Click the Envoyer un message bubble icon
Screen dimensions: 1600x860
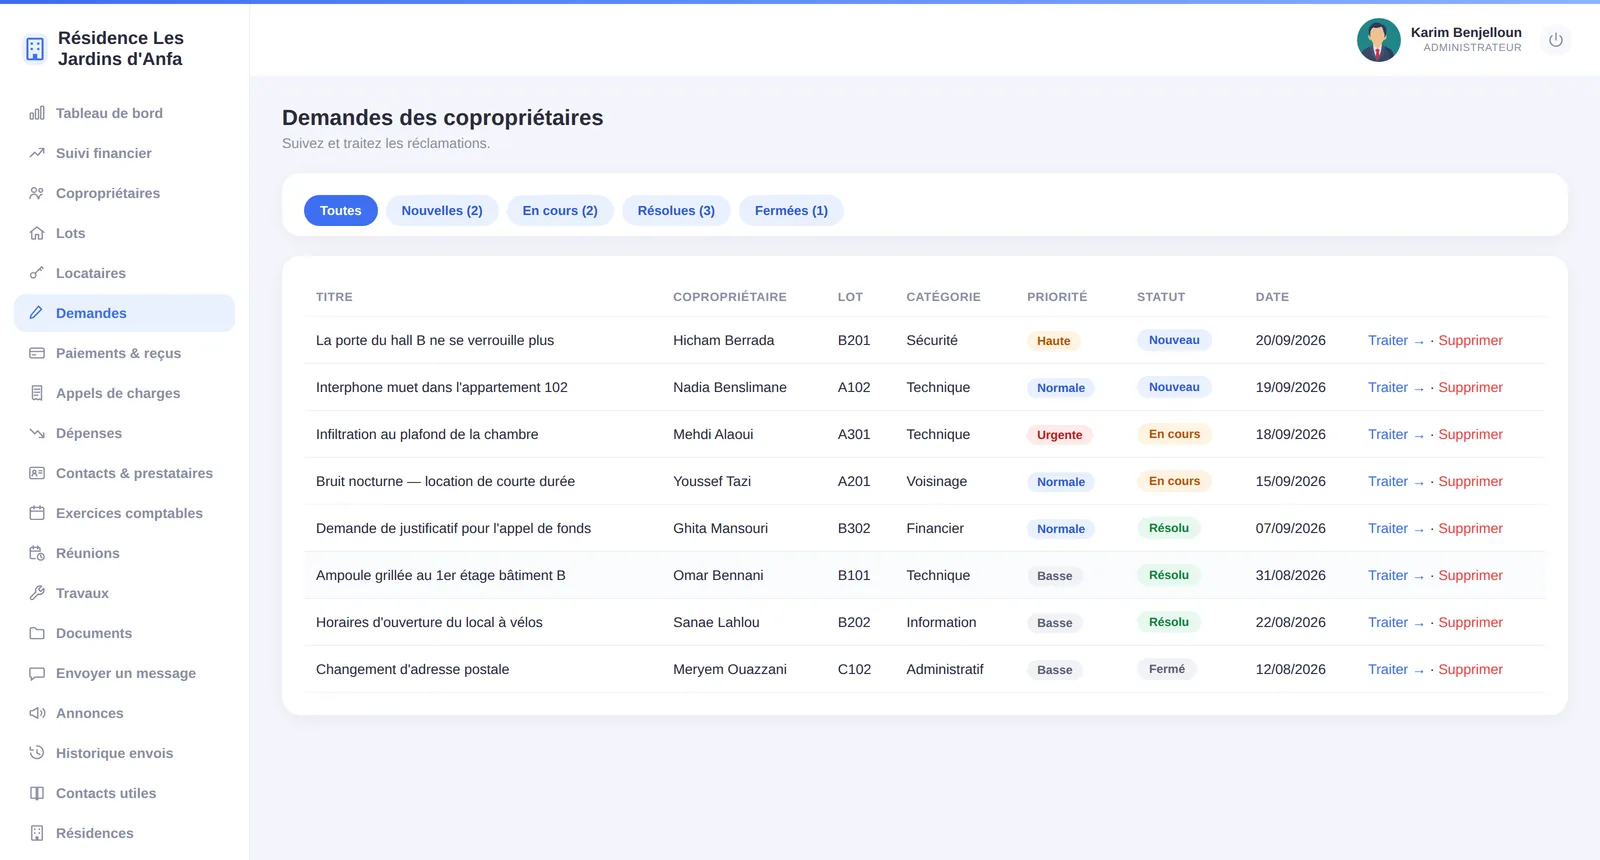(37, 673)
